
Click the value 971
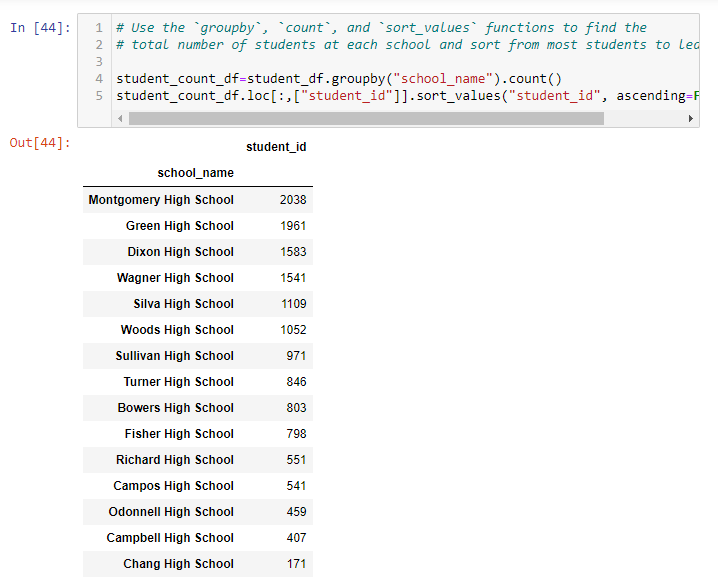tap(296, 356)
